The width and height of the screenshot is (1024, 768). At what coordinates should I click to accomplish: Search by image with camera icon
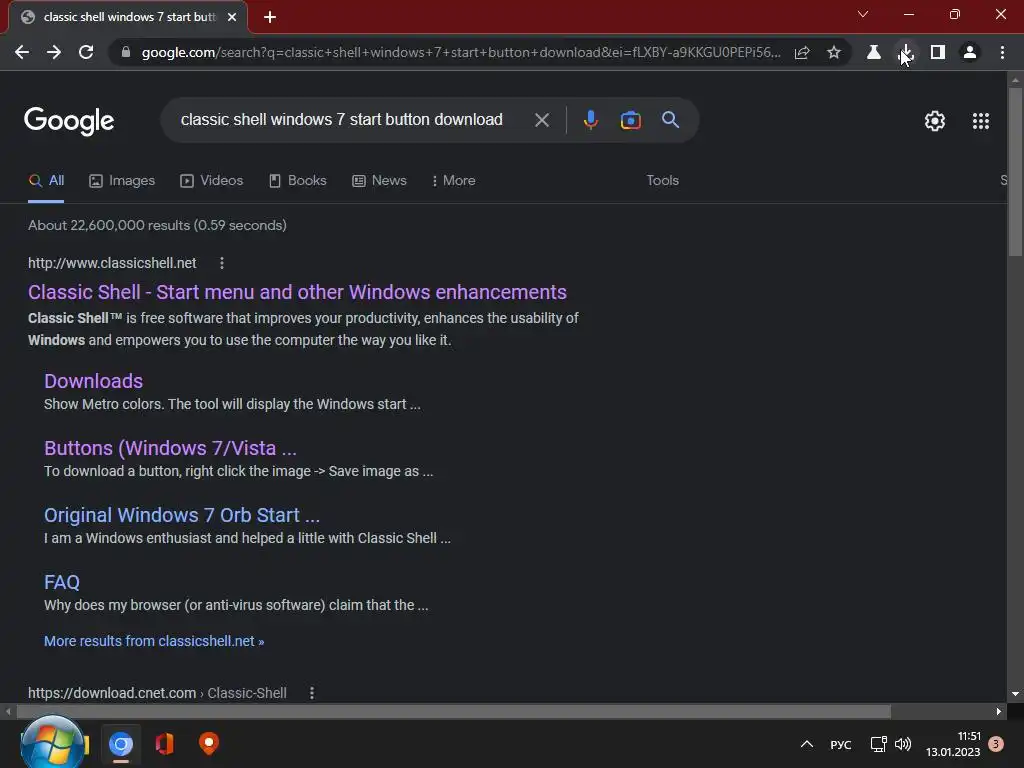click(630, 120)
